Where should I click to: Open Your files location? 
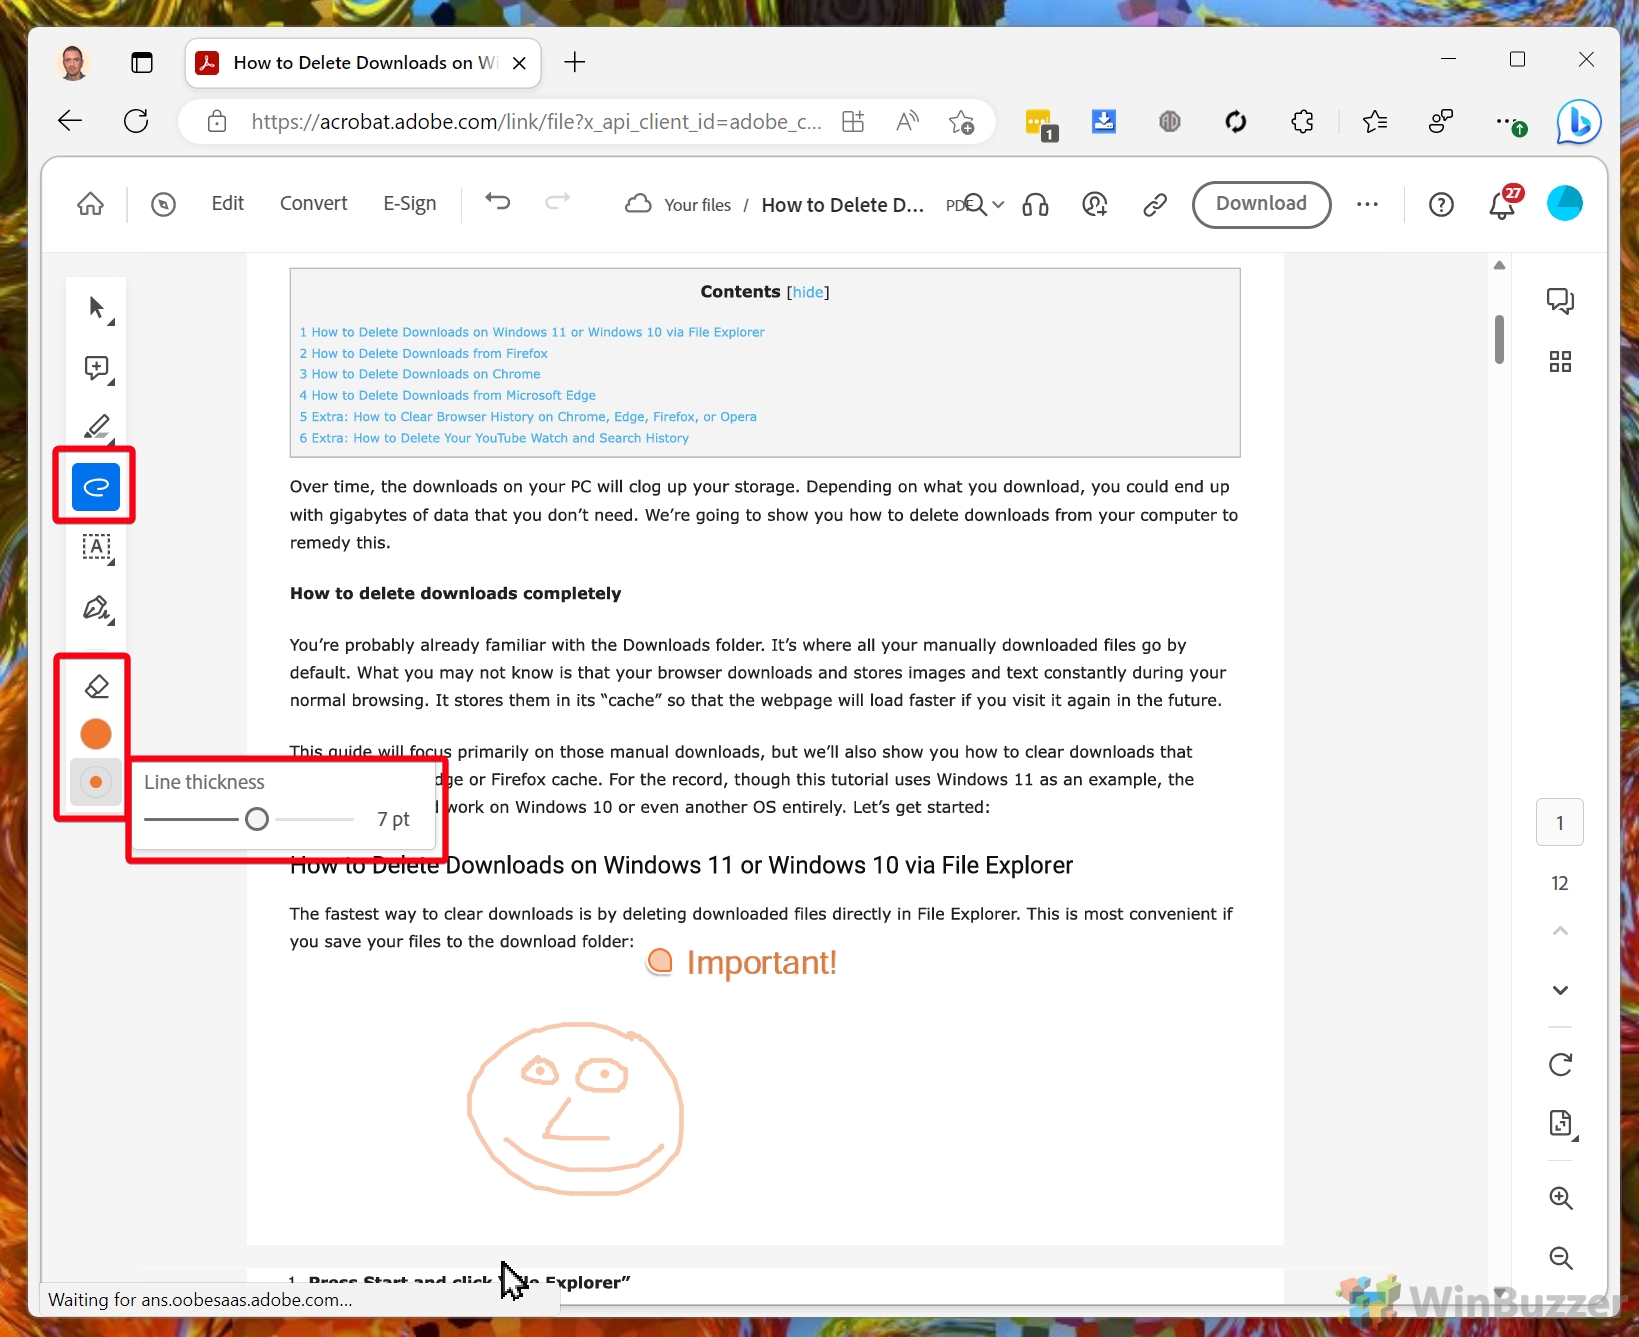(698, 205)
